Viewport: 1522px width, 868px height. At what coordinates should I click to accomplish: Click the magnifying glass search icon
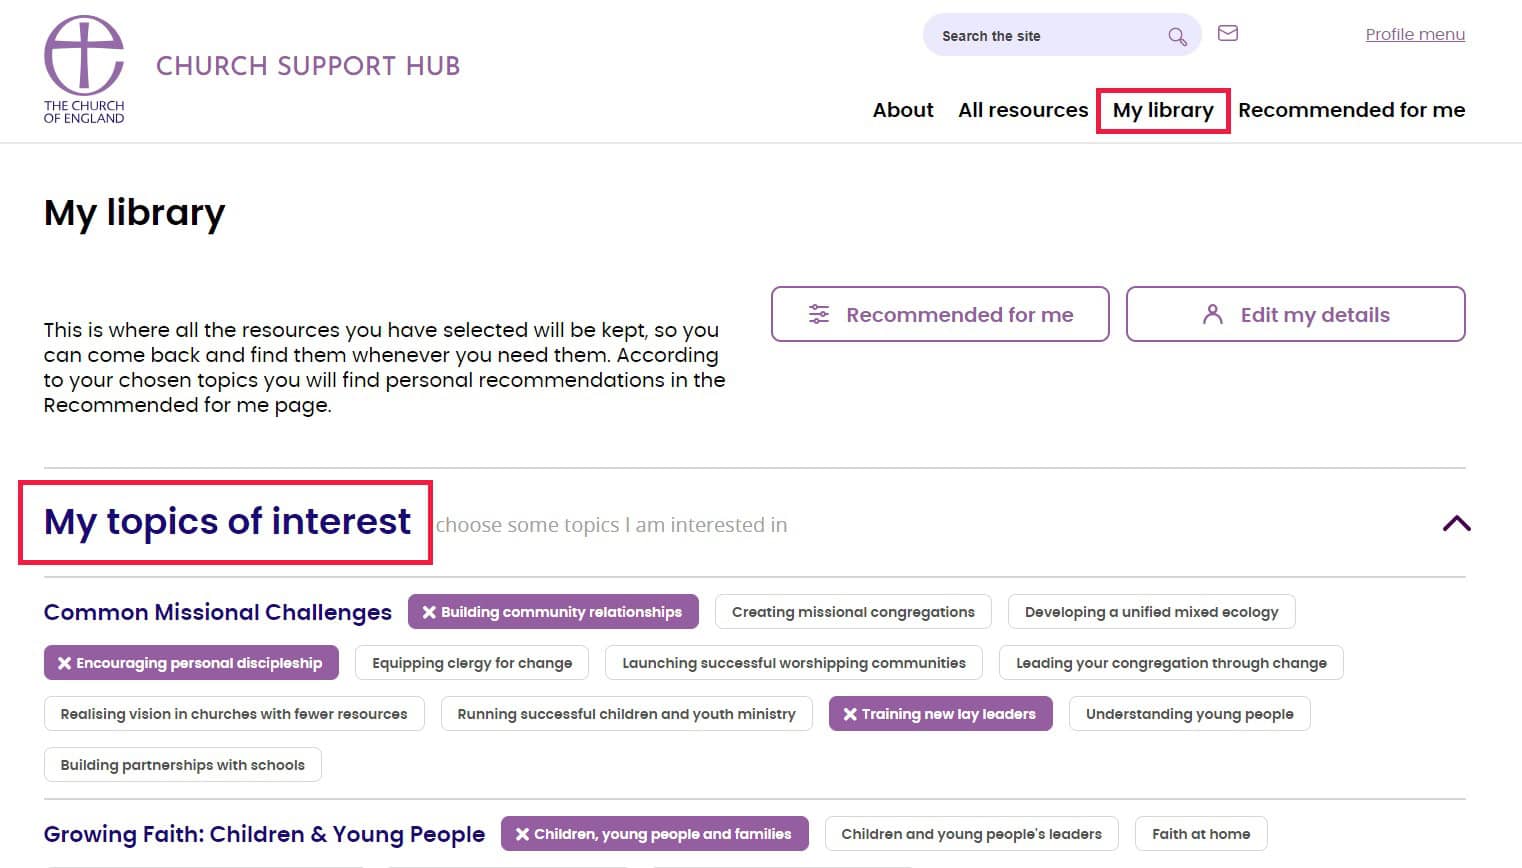[x=1177, y=34]
